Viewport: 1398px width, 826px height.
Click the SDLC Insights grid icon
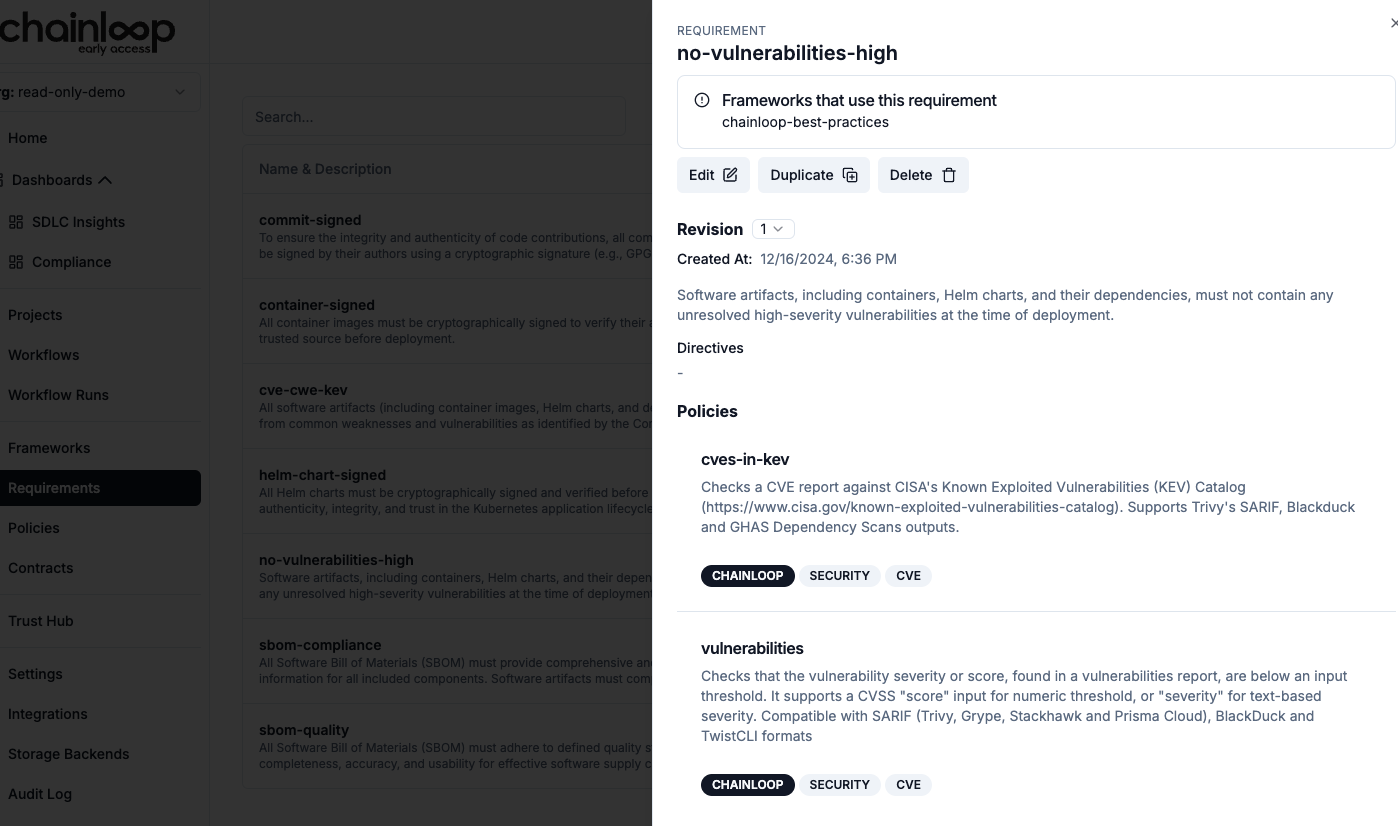[16, 222]
